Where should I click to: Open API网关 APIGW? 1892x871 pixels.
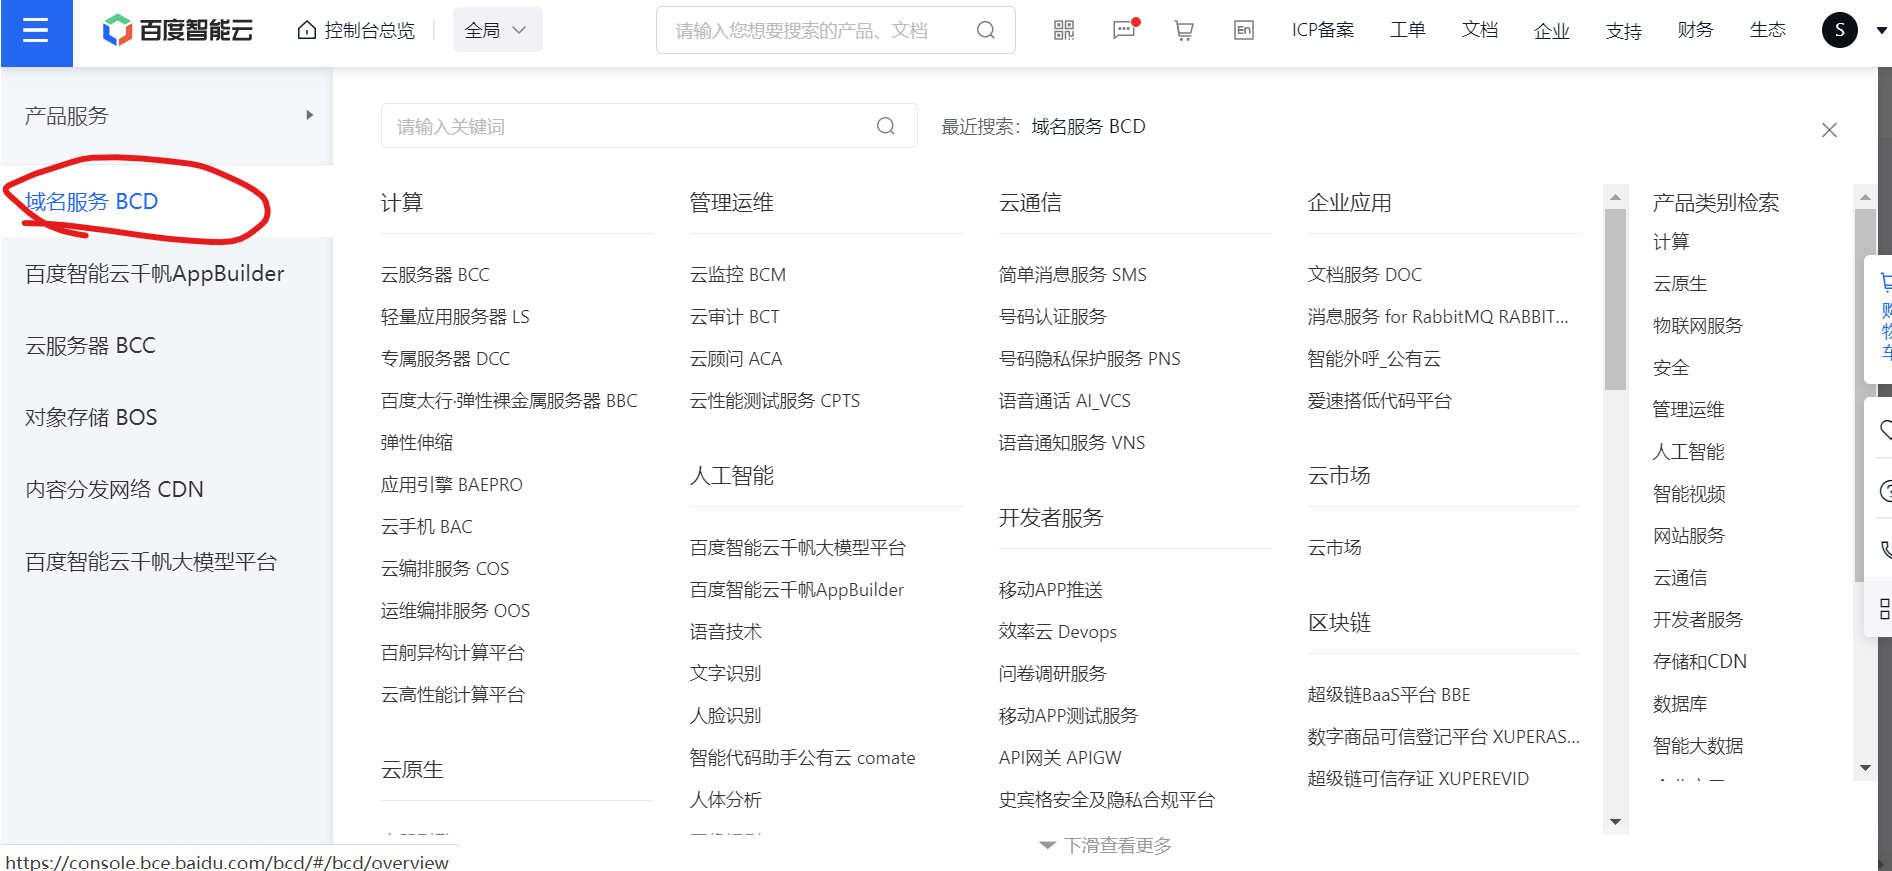1060,758
